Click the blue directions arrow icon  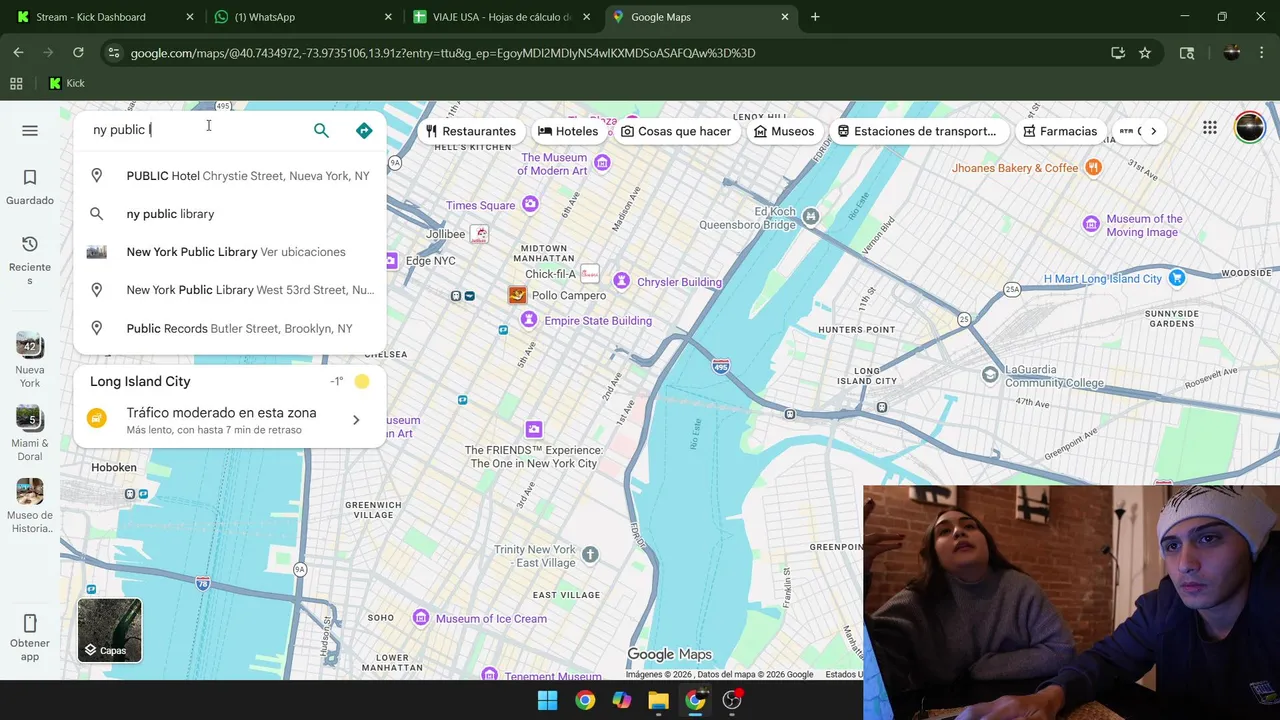pos(364,131)
